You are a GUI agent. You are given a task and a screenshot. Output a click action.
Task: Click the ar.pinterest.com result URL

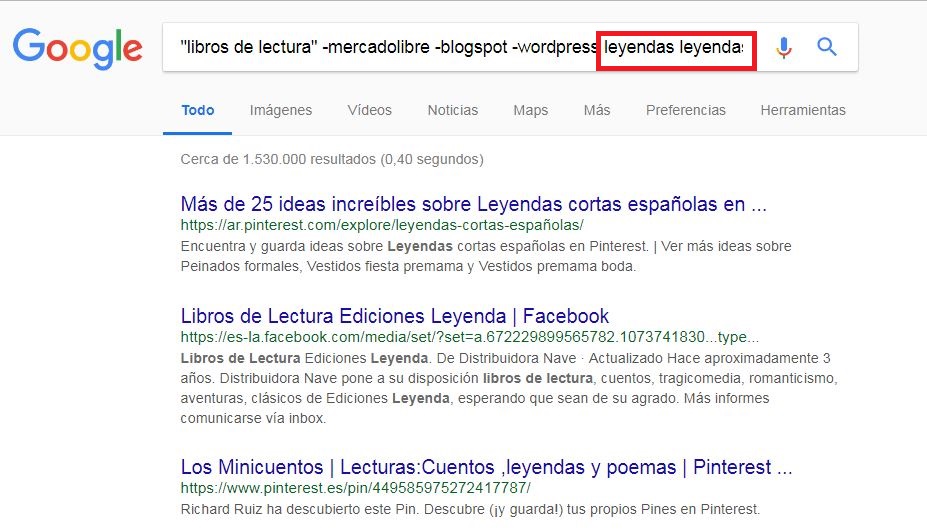coord(381,226)
